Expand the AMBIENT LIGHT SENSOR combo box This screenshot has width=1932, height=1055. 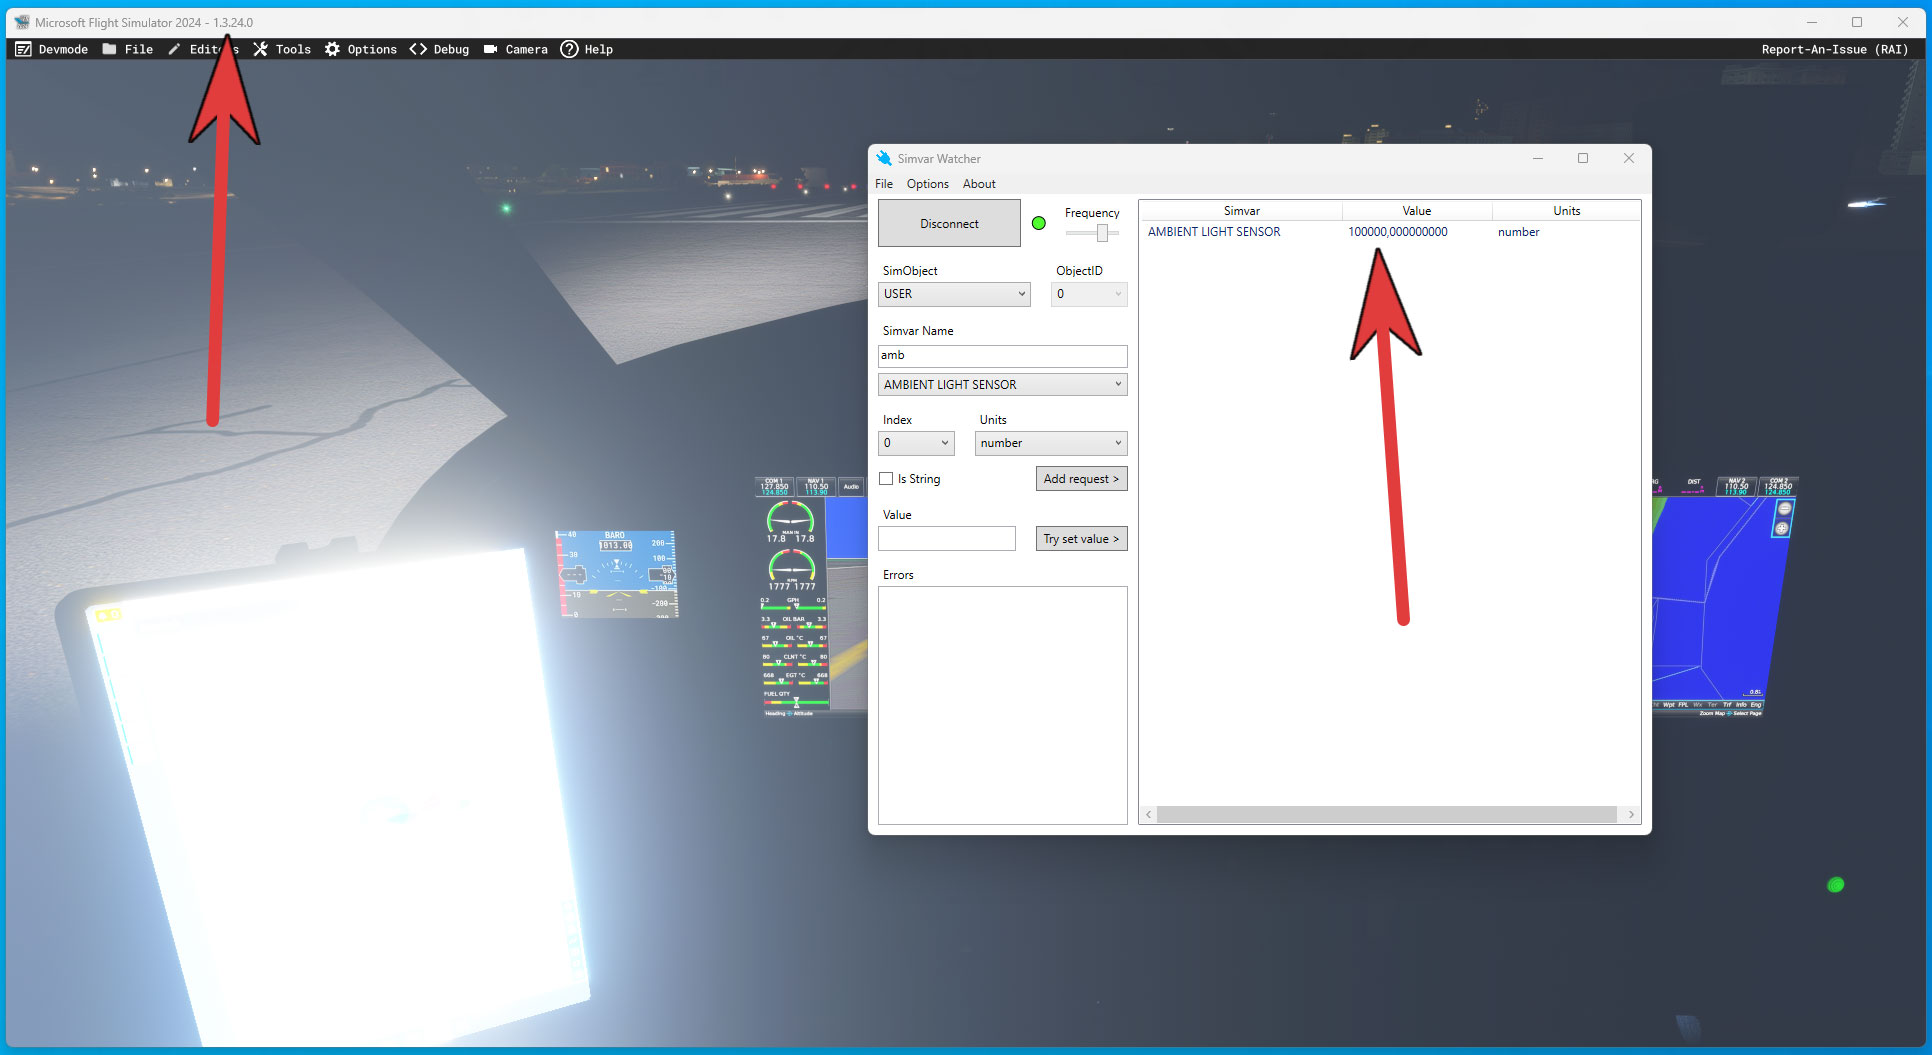[x=1002, y=385]
